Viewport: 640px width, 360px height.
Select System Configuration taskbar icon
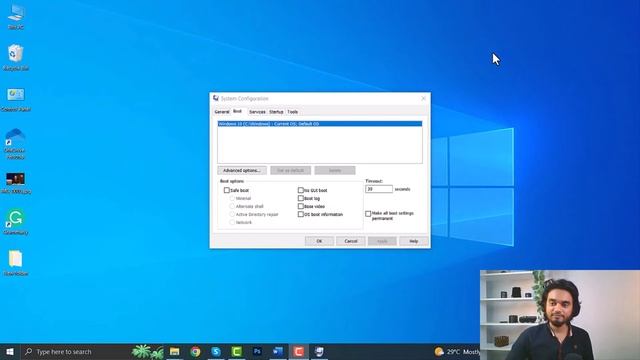pyautogui.click(x=319, y=351)
